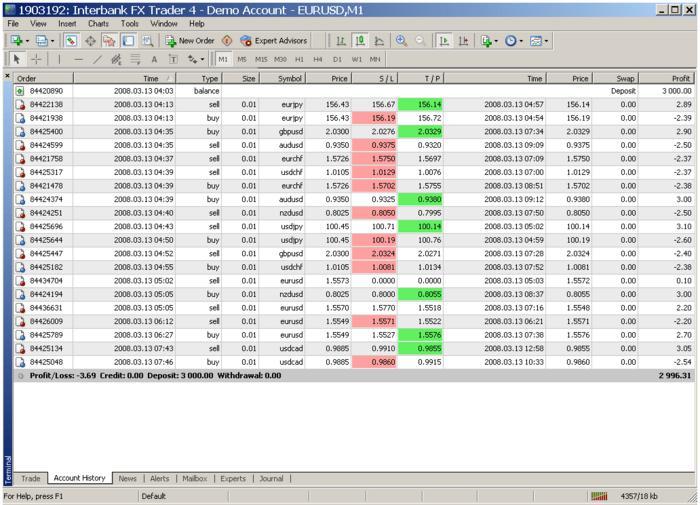Click the zoom in magnifier icon

coord(402,41)
